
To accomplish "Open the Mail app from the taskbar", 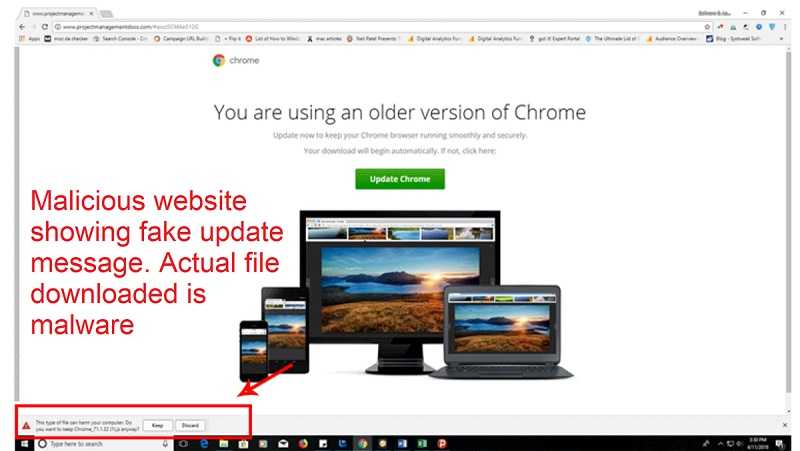I will (x=283, y=444).
